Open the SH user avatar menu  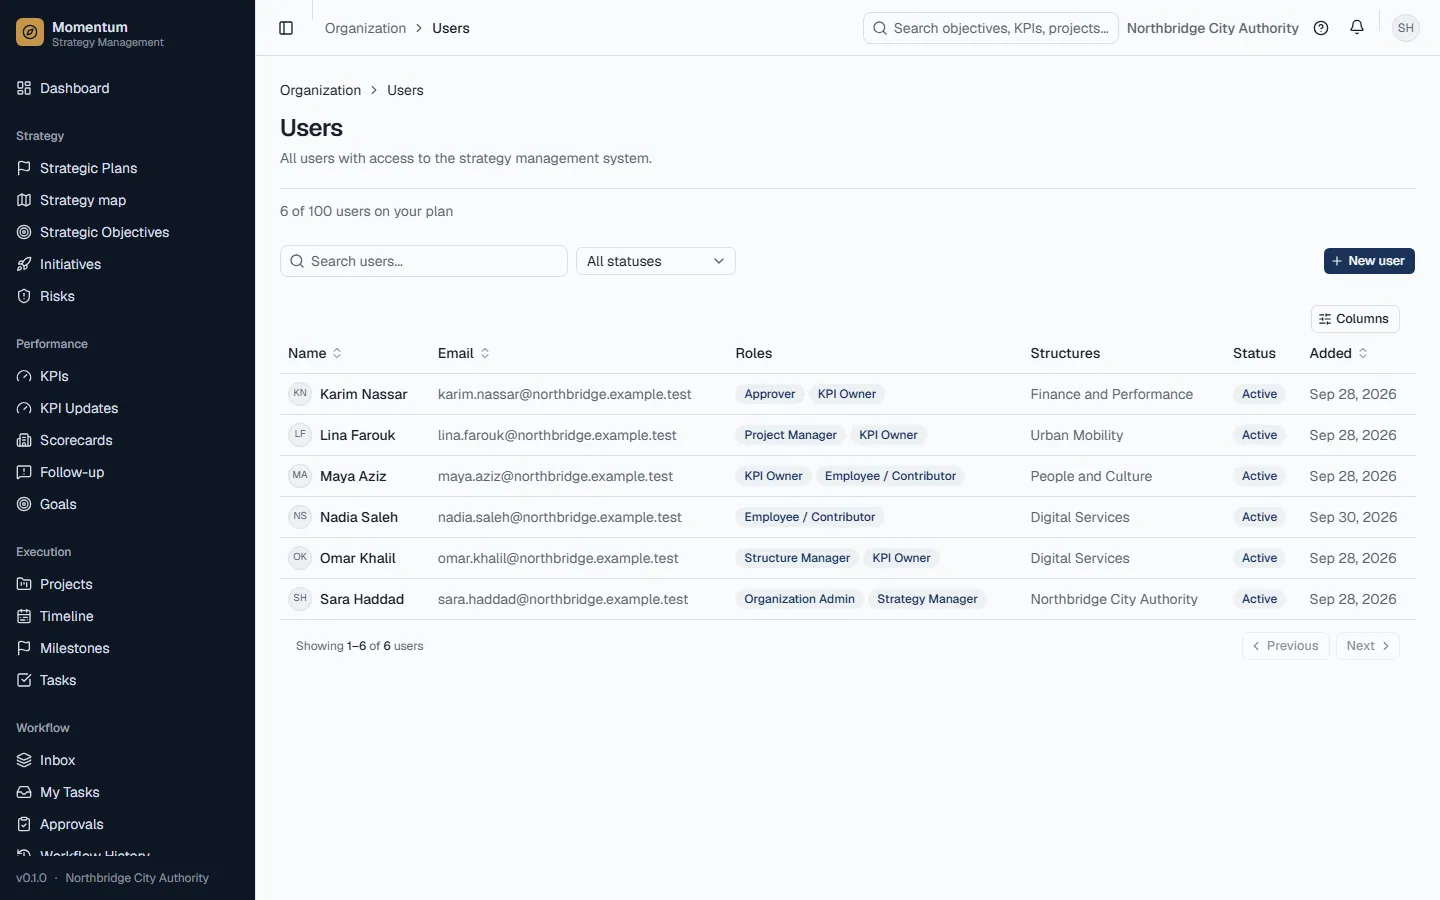[x=1406, y=28]
